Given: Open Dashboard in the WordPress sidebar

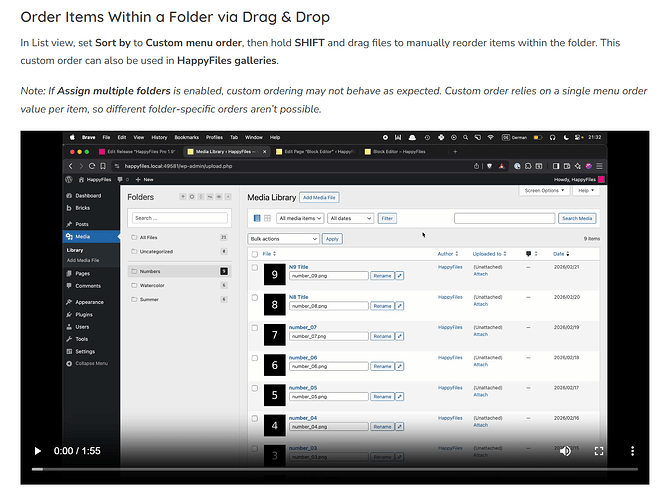Looking at the screenshot, I should [88, 196].
